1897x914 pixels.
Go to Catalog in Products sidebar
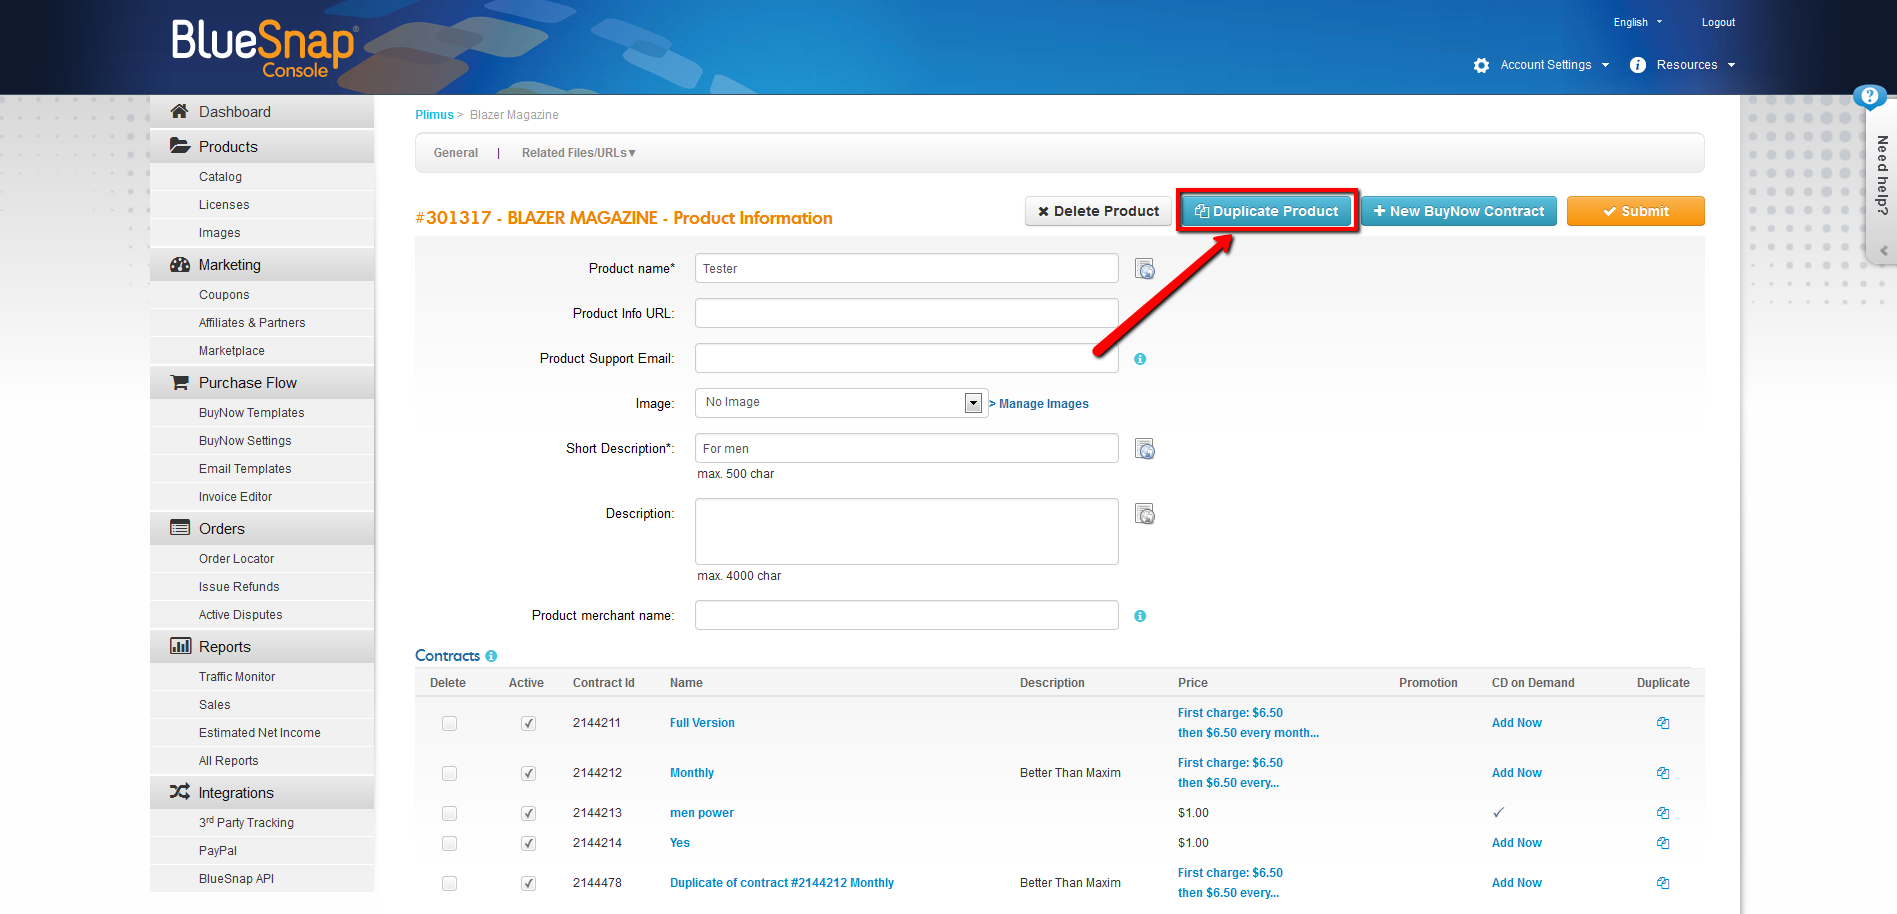pyautogui.click(x=220, y=177)
